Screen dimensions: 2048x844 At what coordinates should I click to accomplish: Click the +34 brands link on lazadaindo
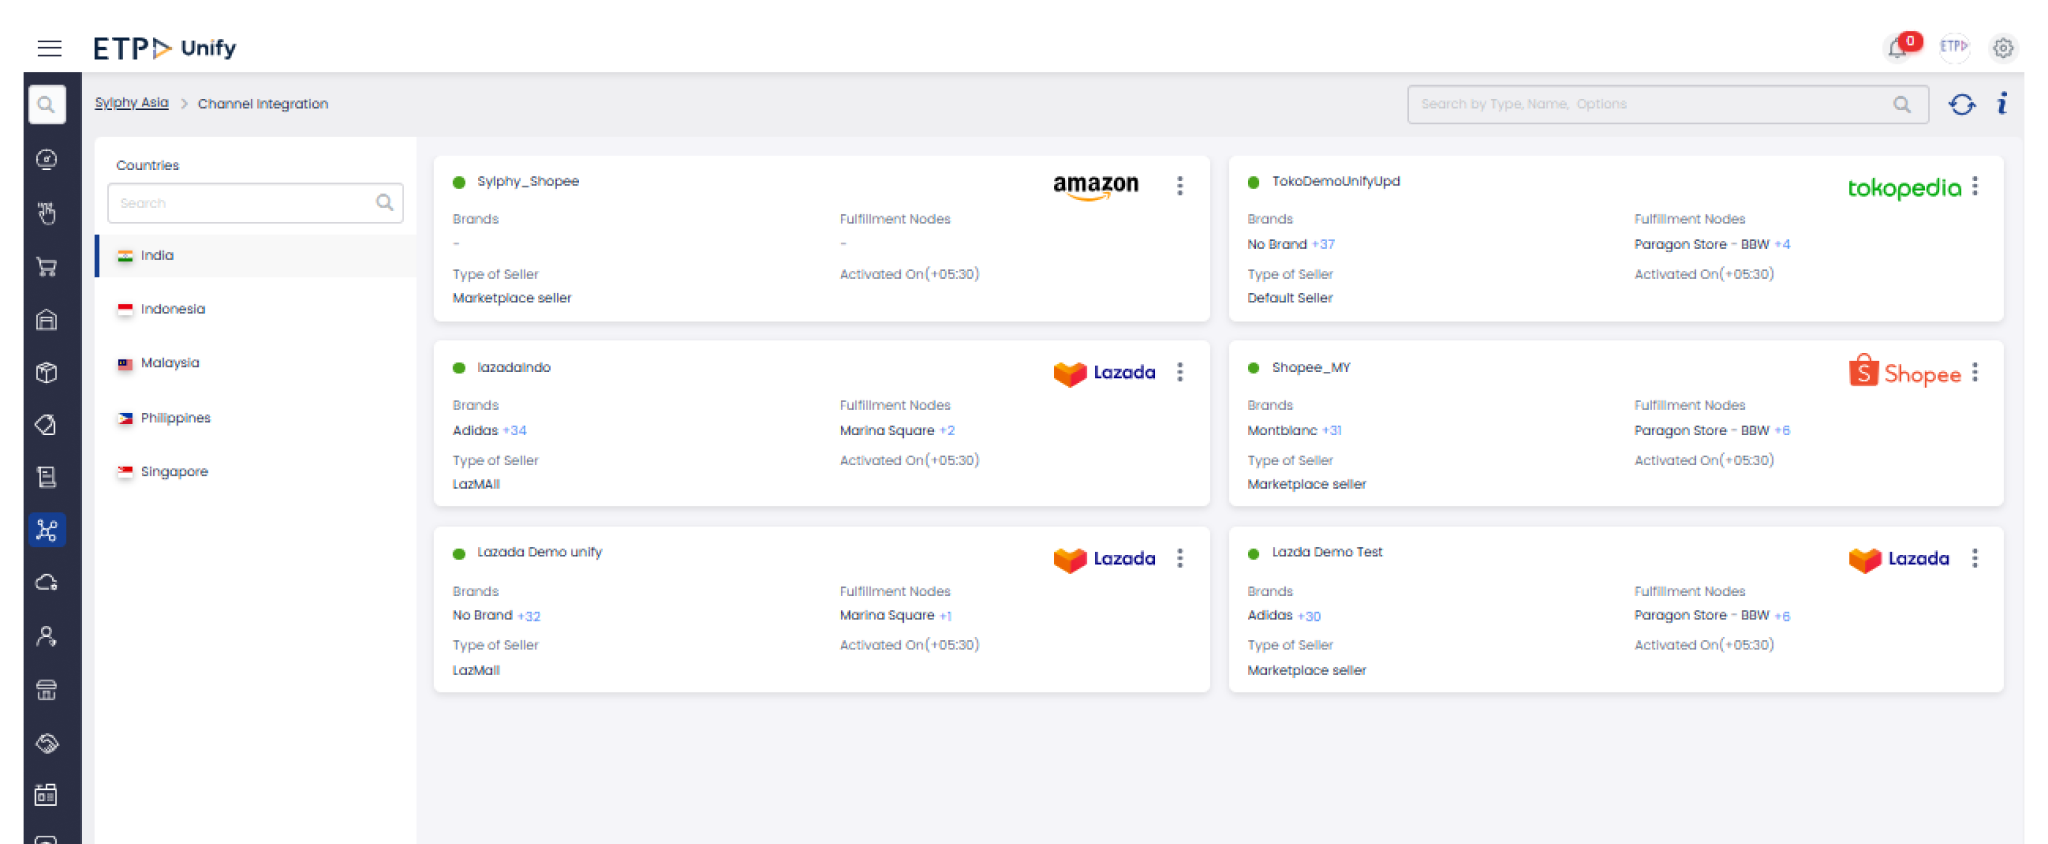(515, 431)
